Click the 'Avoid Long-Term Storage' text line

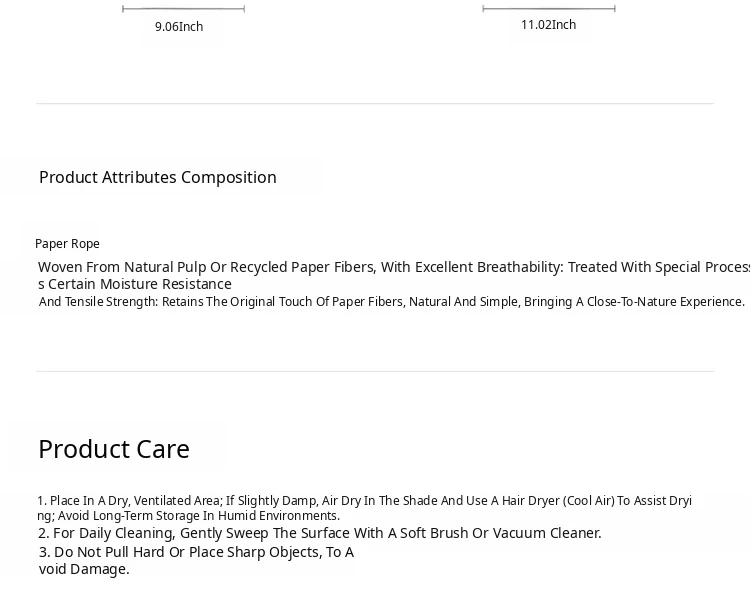tap(188, 516)
